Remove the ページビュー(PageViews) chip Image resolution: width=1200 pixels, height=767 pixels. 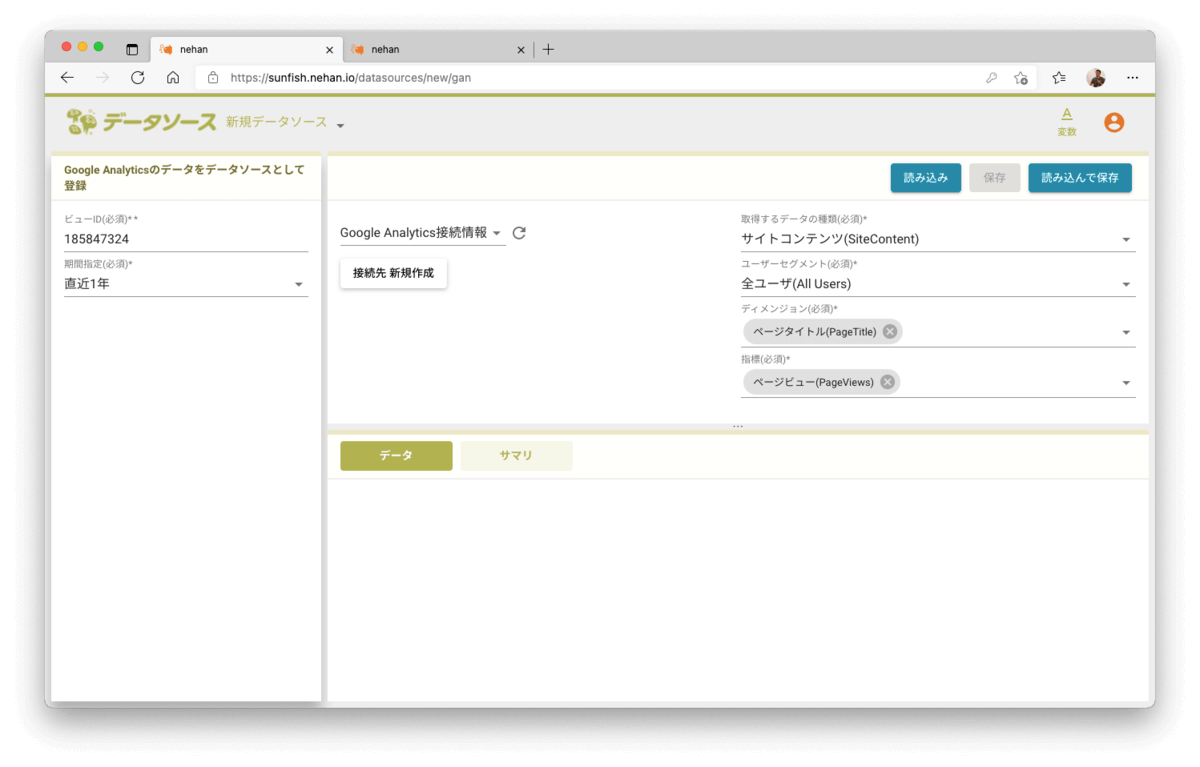887,382
